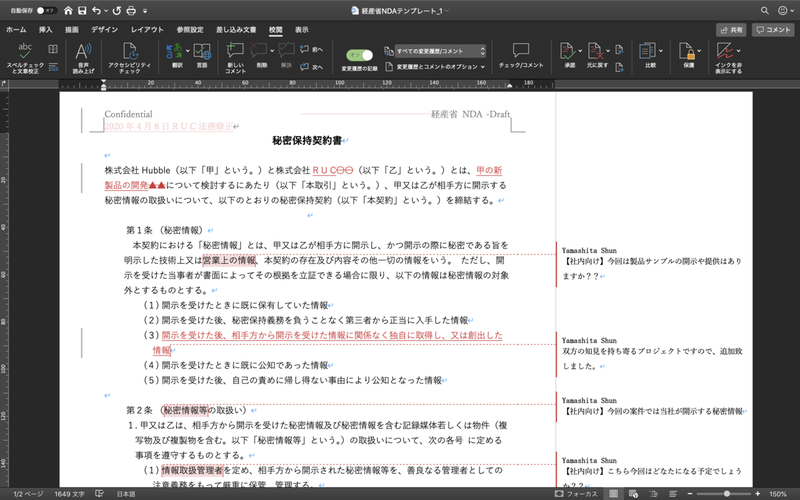Toggle 変更履歴の記録 track changes switch
The image size is (800, 500).
point(359,55)
